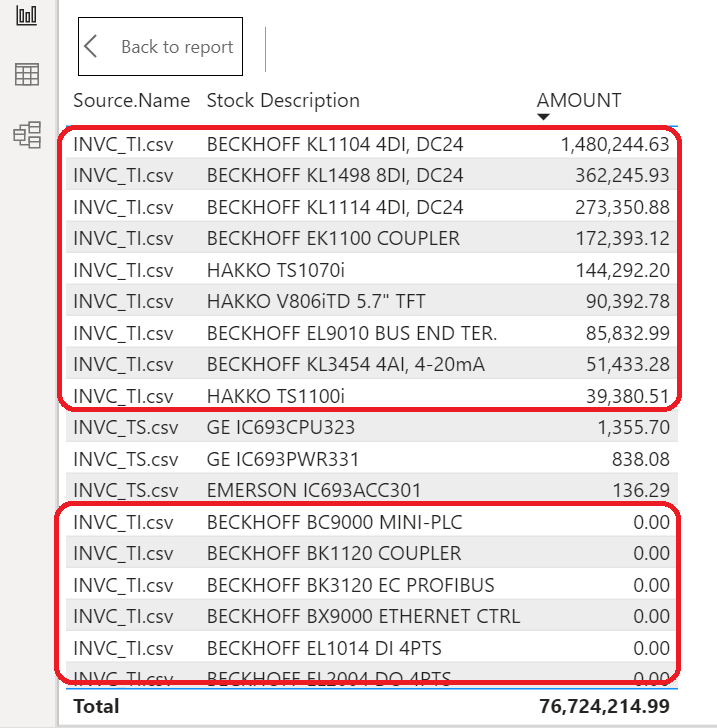Select amount 838.08
717x728 pixels.
tap(640, 460)
